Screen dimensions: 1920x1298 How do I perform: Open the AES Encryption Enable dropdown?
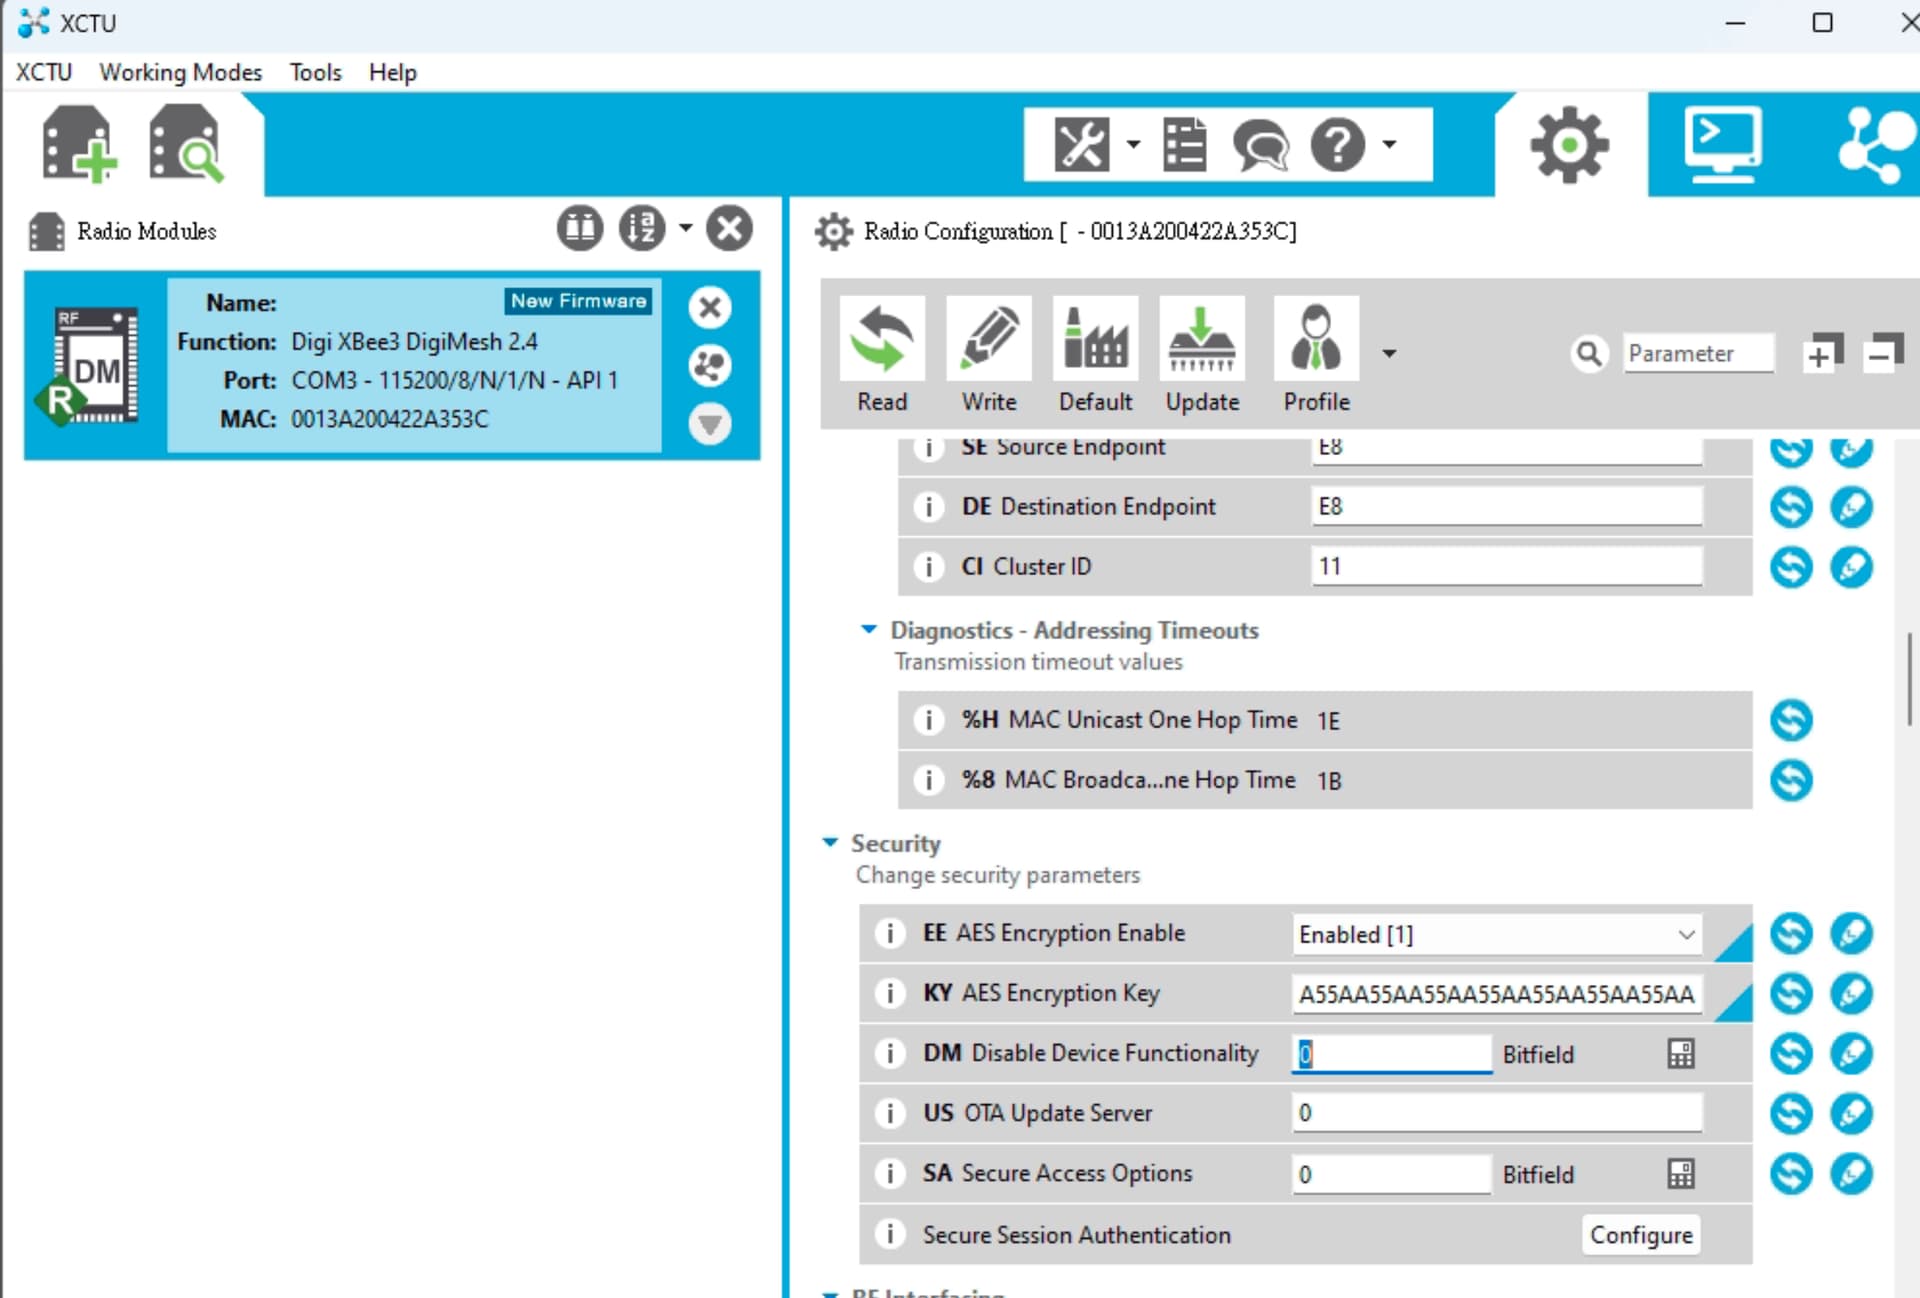[1686, 934]
